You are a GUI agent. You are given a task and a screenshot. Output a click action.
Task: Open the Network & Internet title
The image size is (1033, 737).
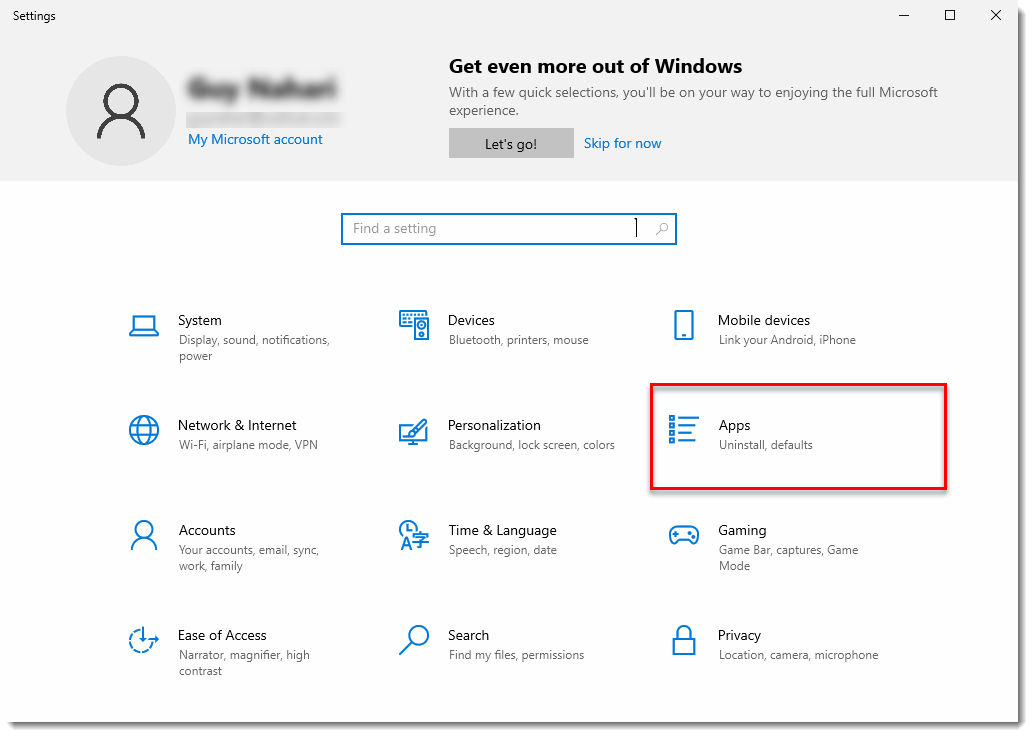[x=237, y=425]
